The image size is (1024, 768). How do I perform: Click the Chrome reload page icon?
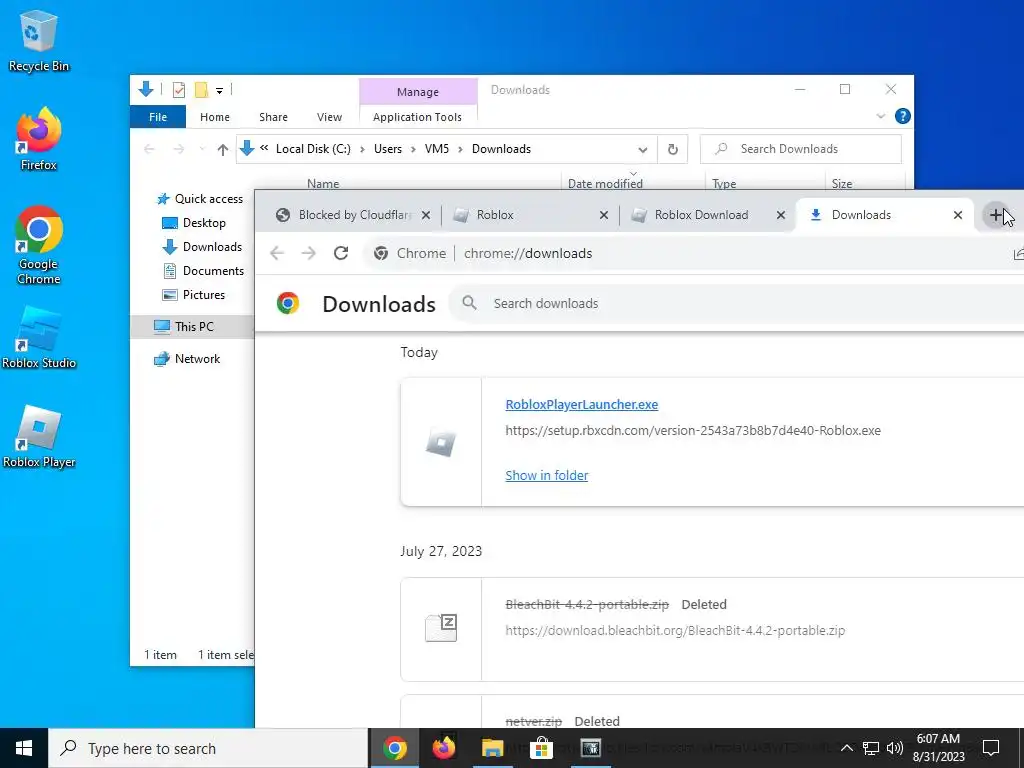click(341, 253)
